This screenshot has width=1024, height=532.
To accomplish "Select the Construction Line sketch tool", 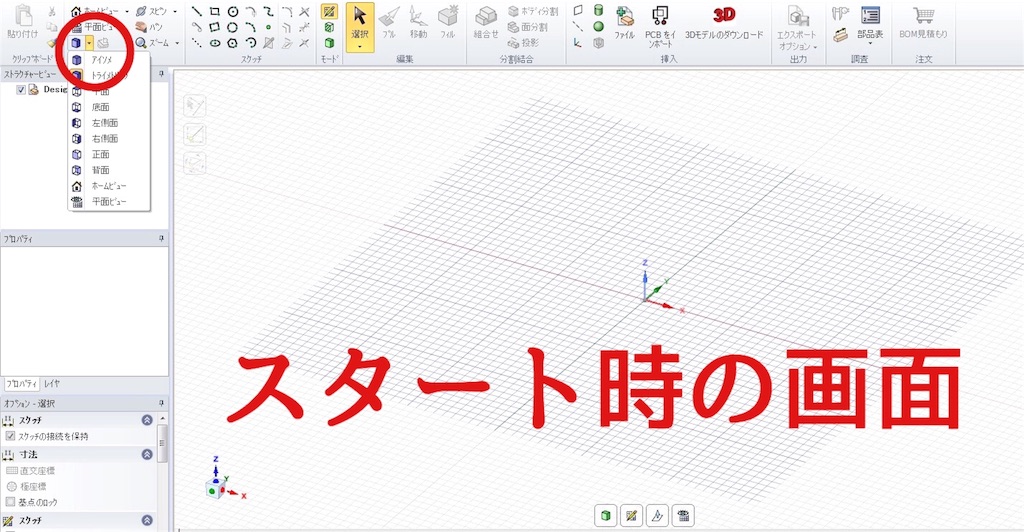I will [x=197, y=43].
